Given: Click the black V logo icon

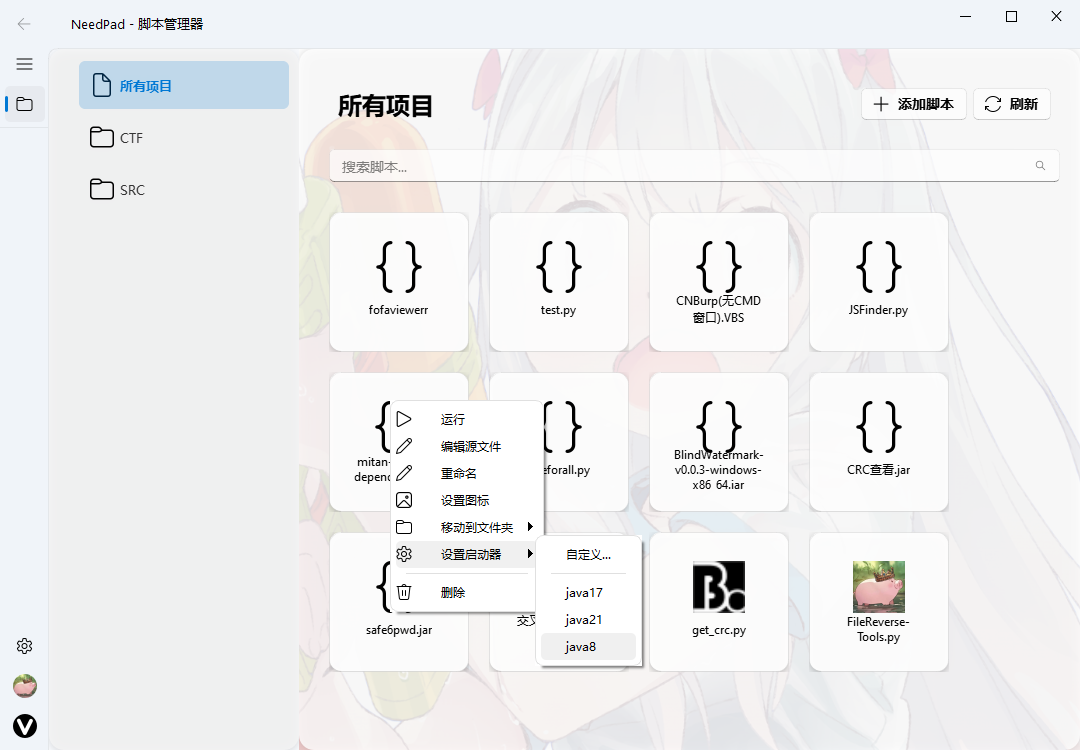Looking at the screenshot, I should click(25, 726).
